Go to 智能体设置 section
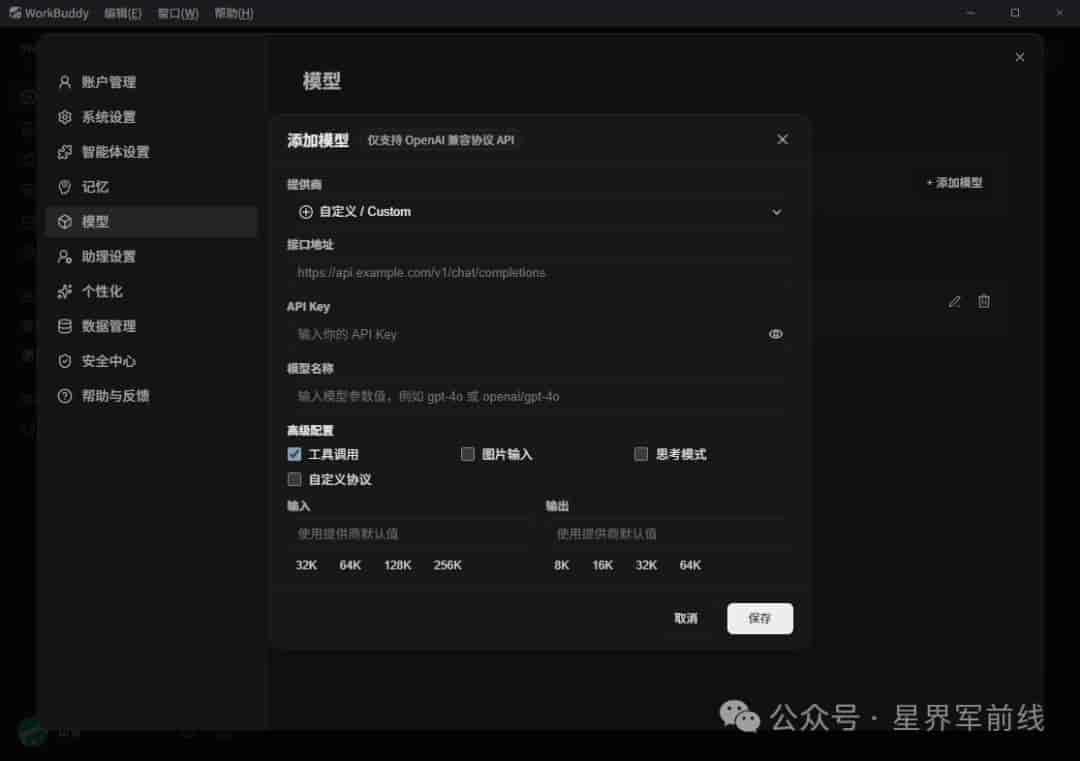Viewport: 1080px width, 761px height. [152, 152]
